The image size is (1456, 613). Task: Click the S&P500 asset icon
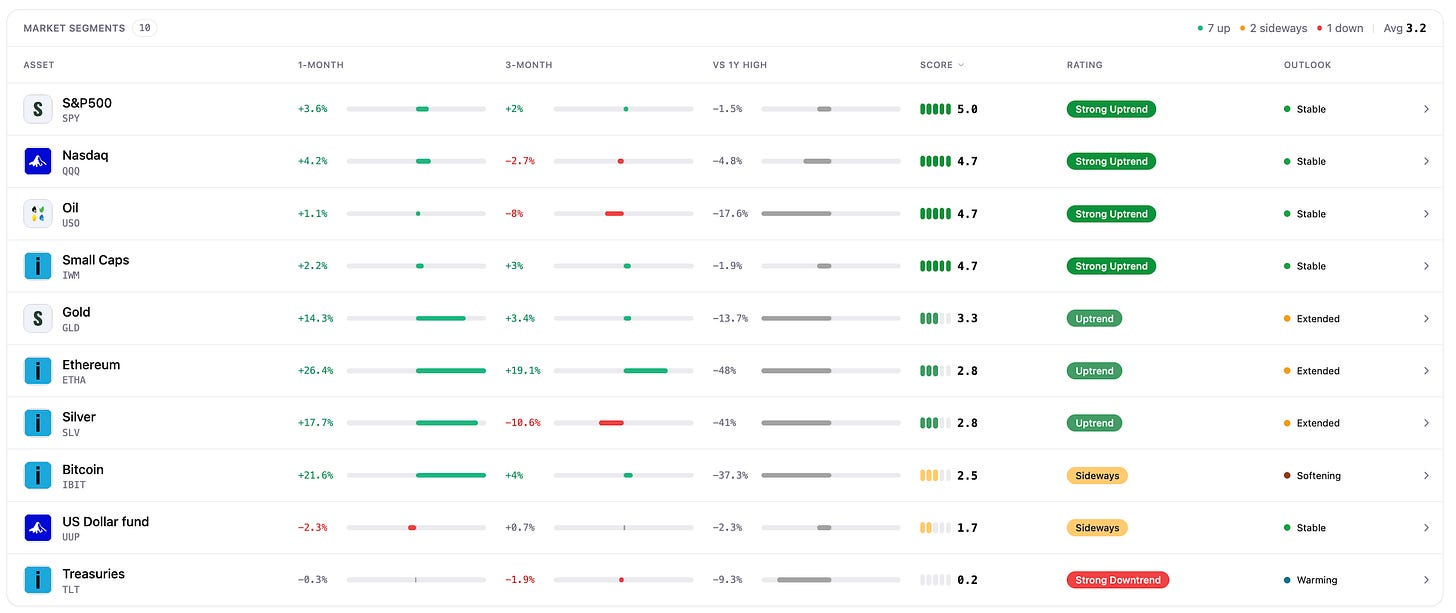point(38,109)
